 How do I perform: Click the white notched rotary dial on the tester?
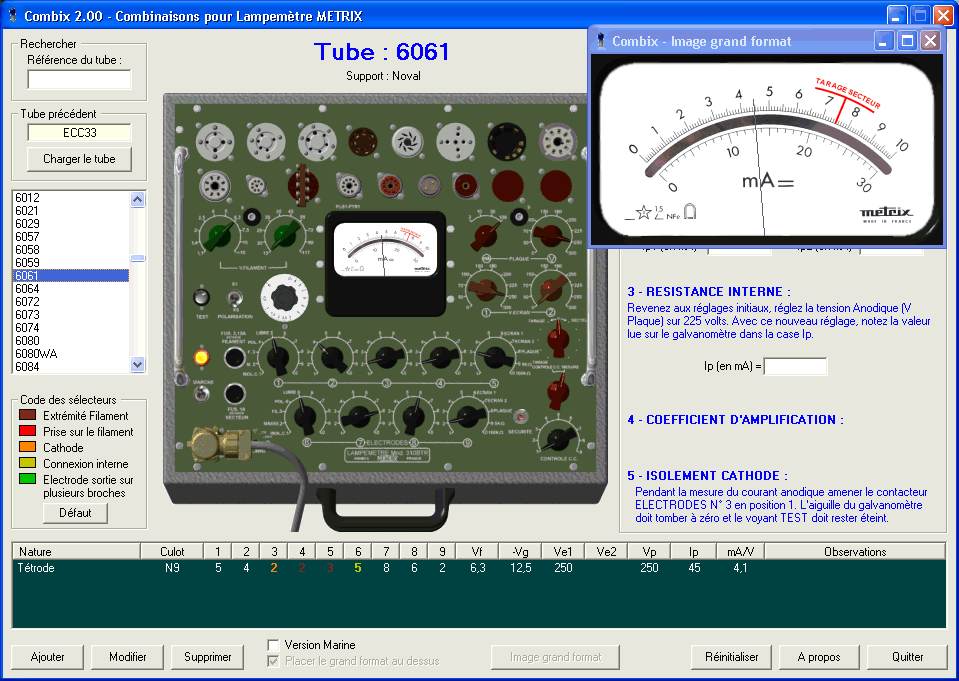pyautogui.click(x=284, y=298)
